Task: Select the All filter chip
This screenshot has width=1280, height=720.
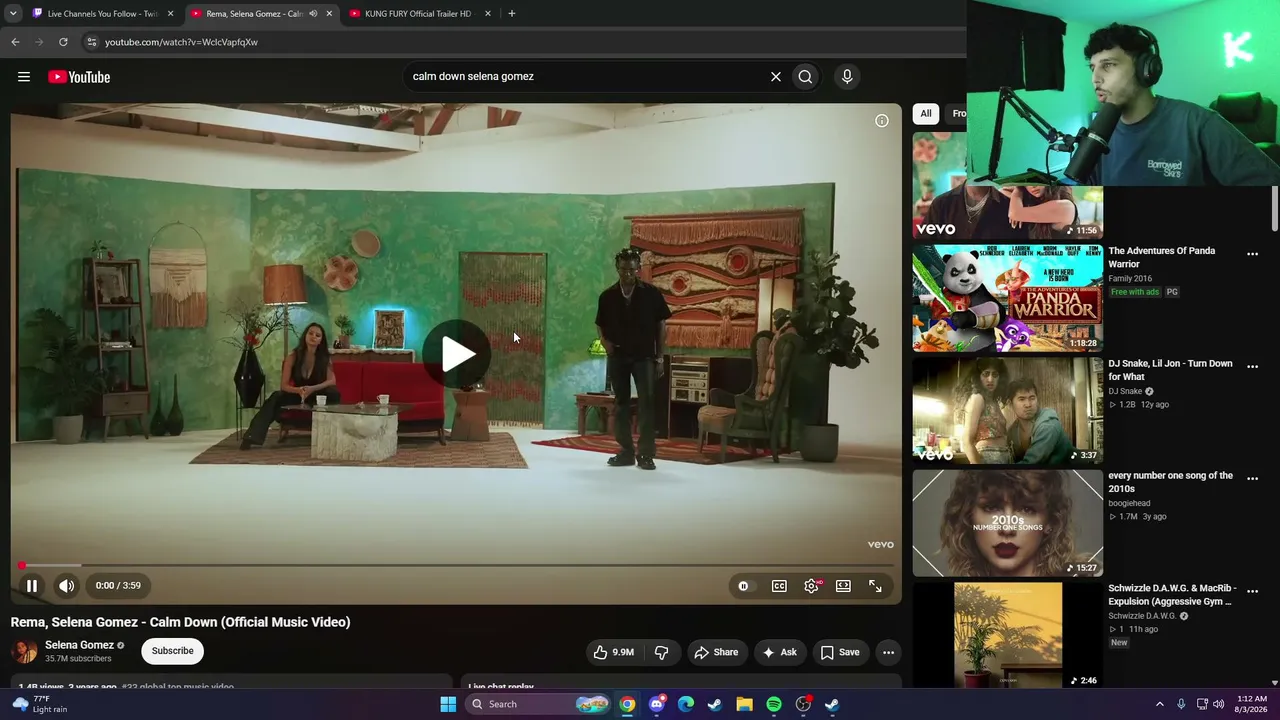Action: click(926, 113)
